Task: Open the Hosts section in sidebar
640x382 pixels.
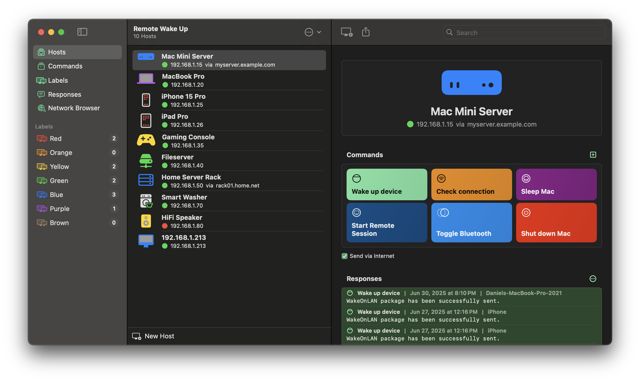Action: (78, 52)
